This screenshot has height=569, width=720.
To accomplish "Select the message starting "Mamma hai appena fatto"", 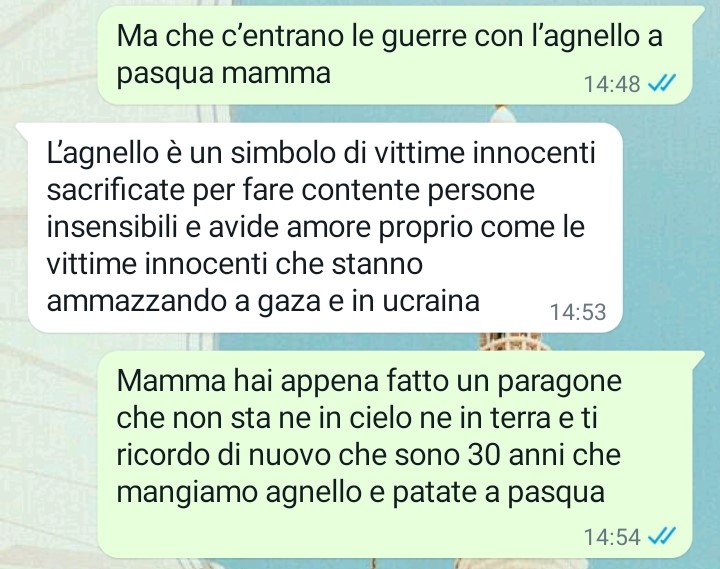I will pos(395,455).
